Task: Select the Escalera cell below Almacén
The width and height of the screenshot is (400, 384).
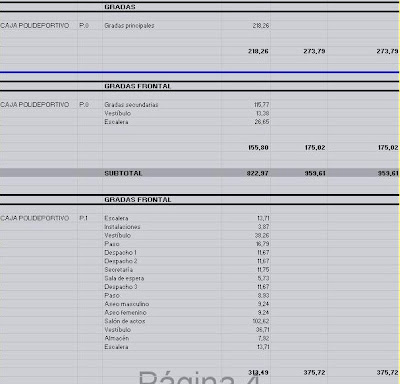Action: pos(116,347)
